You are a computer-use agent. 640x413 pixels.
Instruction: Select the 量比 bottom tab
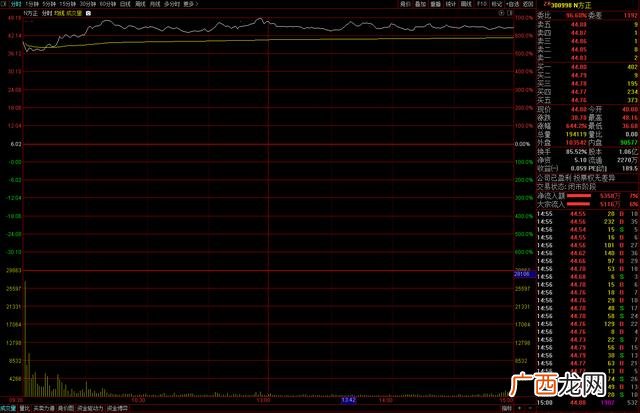click(25, 409)
